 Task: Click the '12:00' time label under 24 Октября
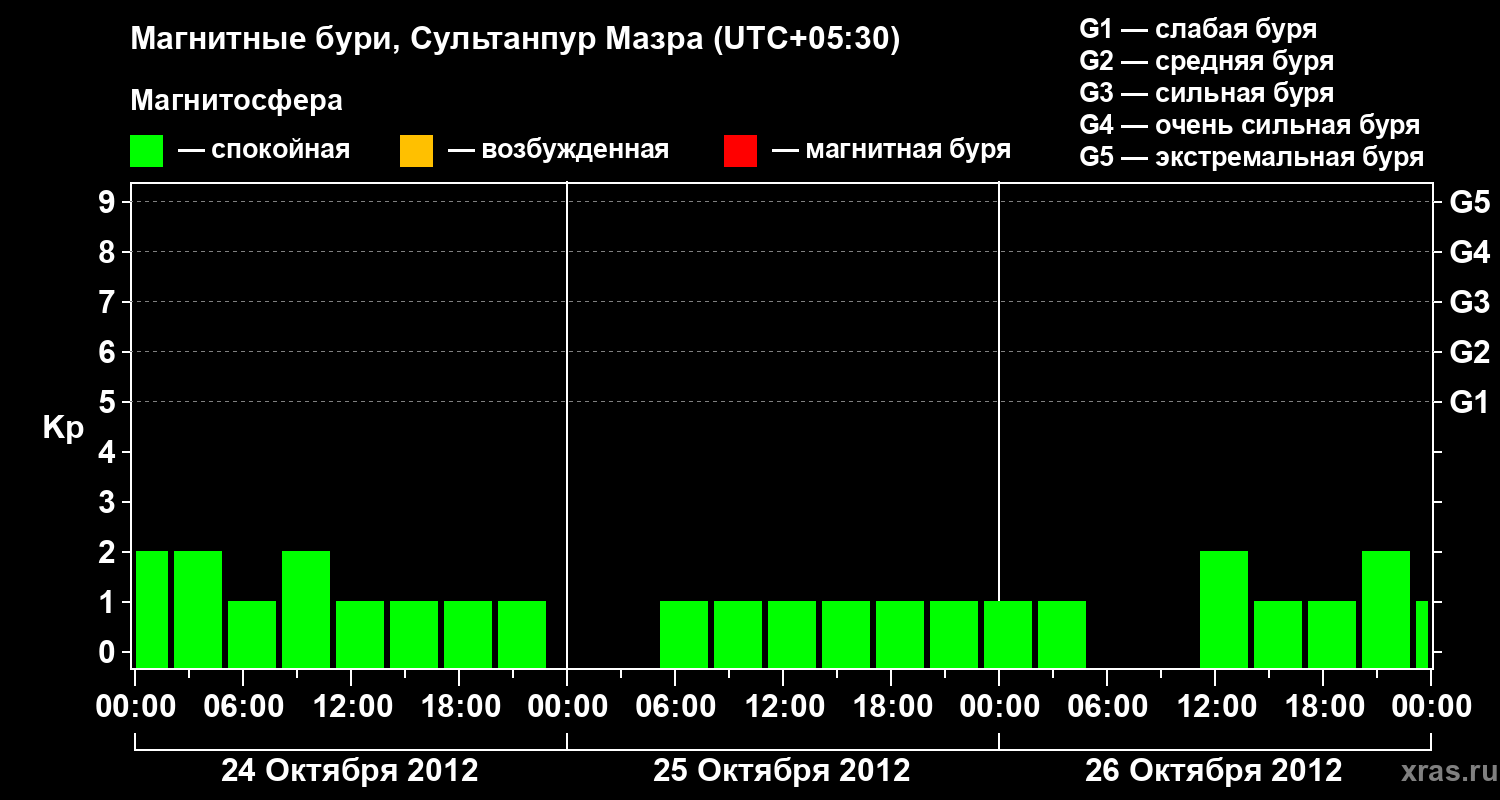click(x=352, y=707)
